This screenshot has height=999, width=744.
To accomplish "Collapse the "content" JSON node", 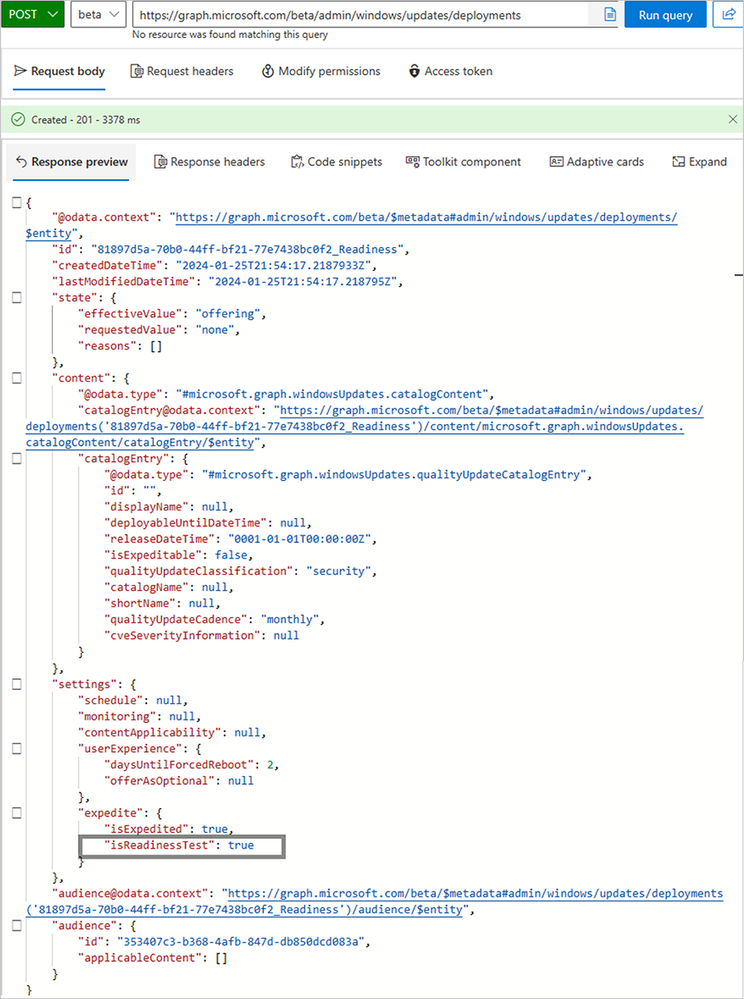I will tap(17, 378).
